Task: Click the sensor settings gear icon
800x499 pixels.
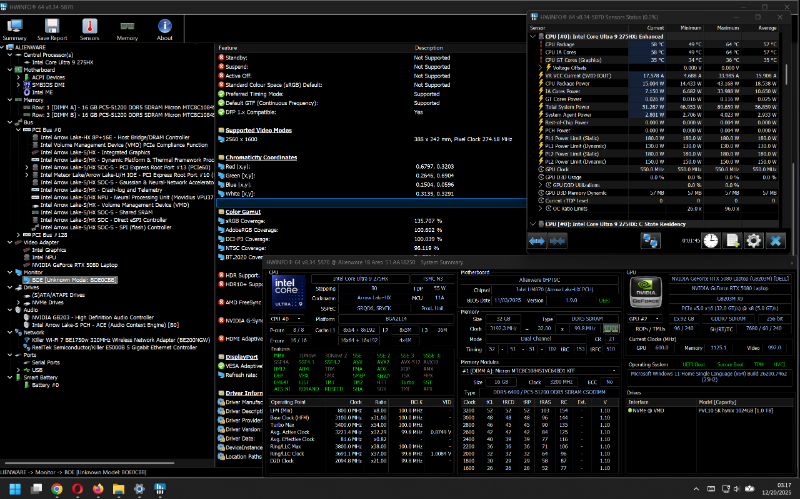Action: coord(753,241)
